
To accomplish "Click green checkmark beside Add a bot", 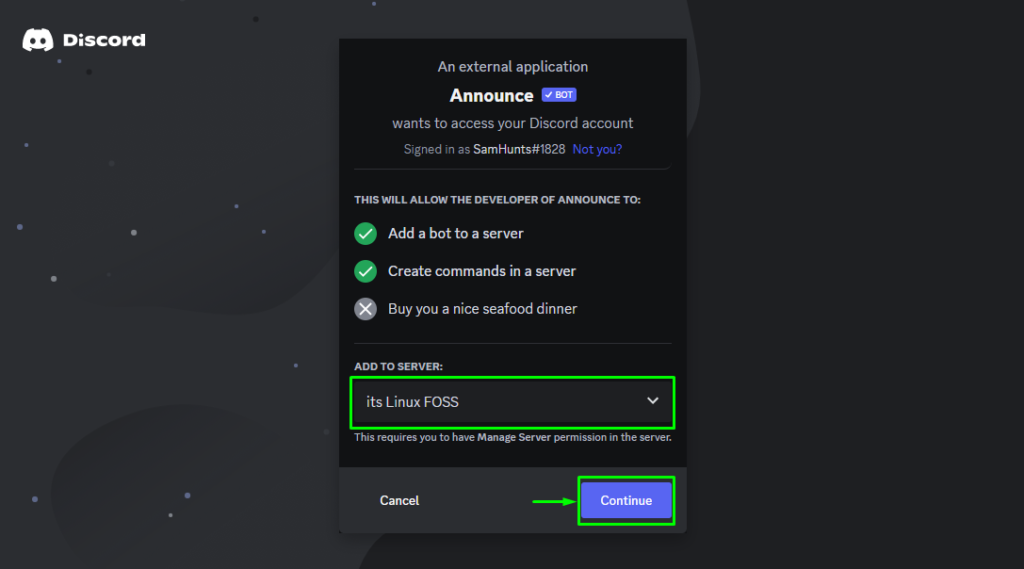I will pos(366,233).
